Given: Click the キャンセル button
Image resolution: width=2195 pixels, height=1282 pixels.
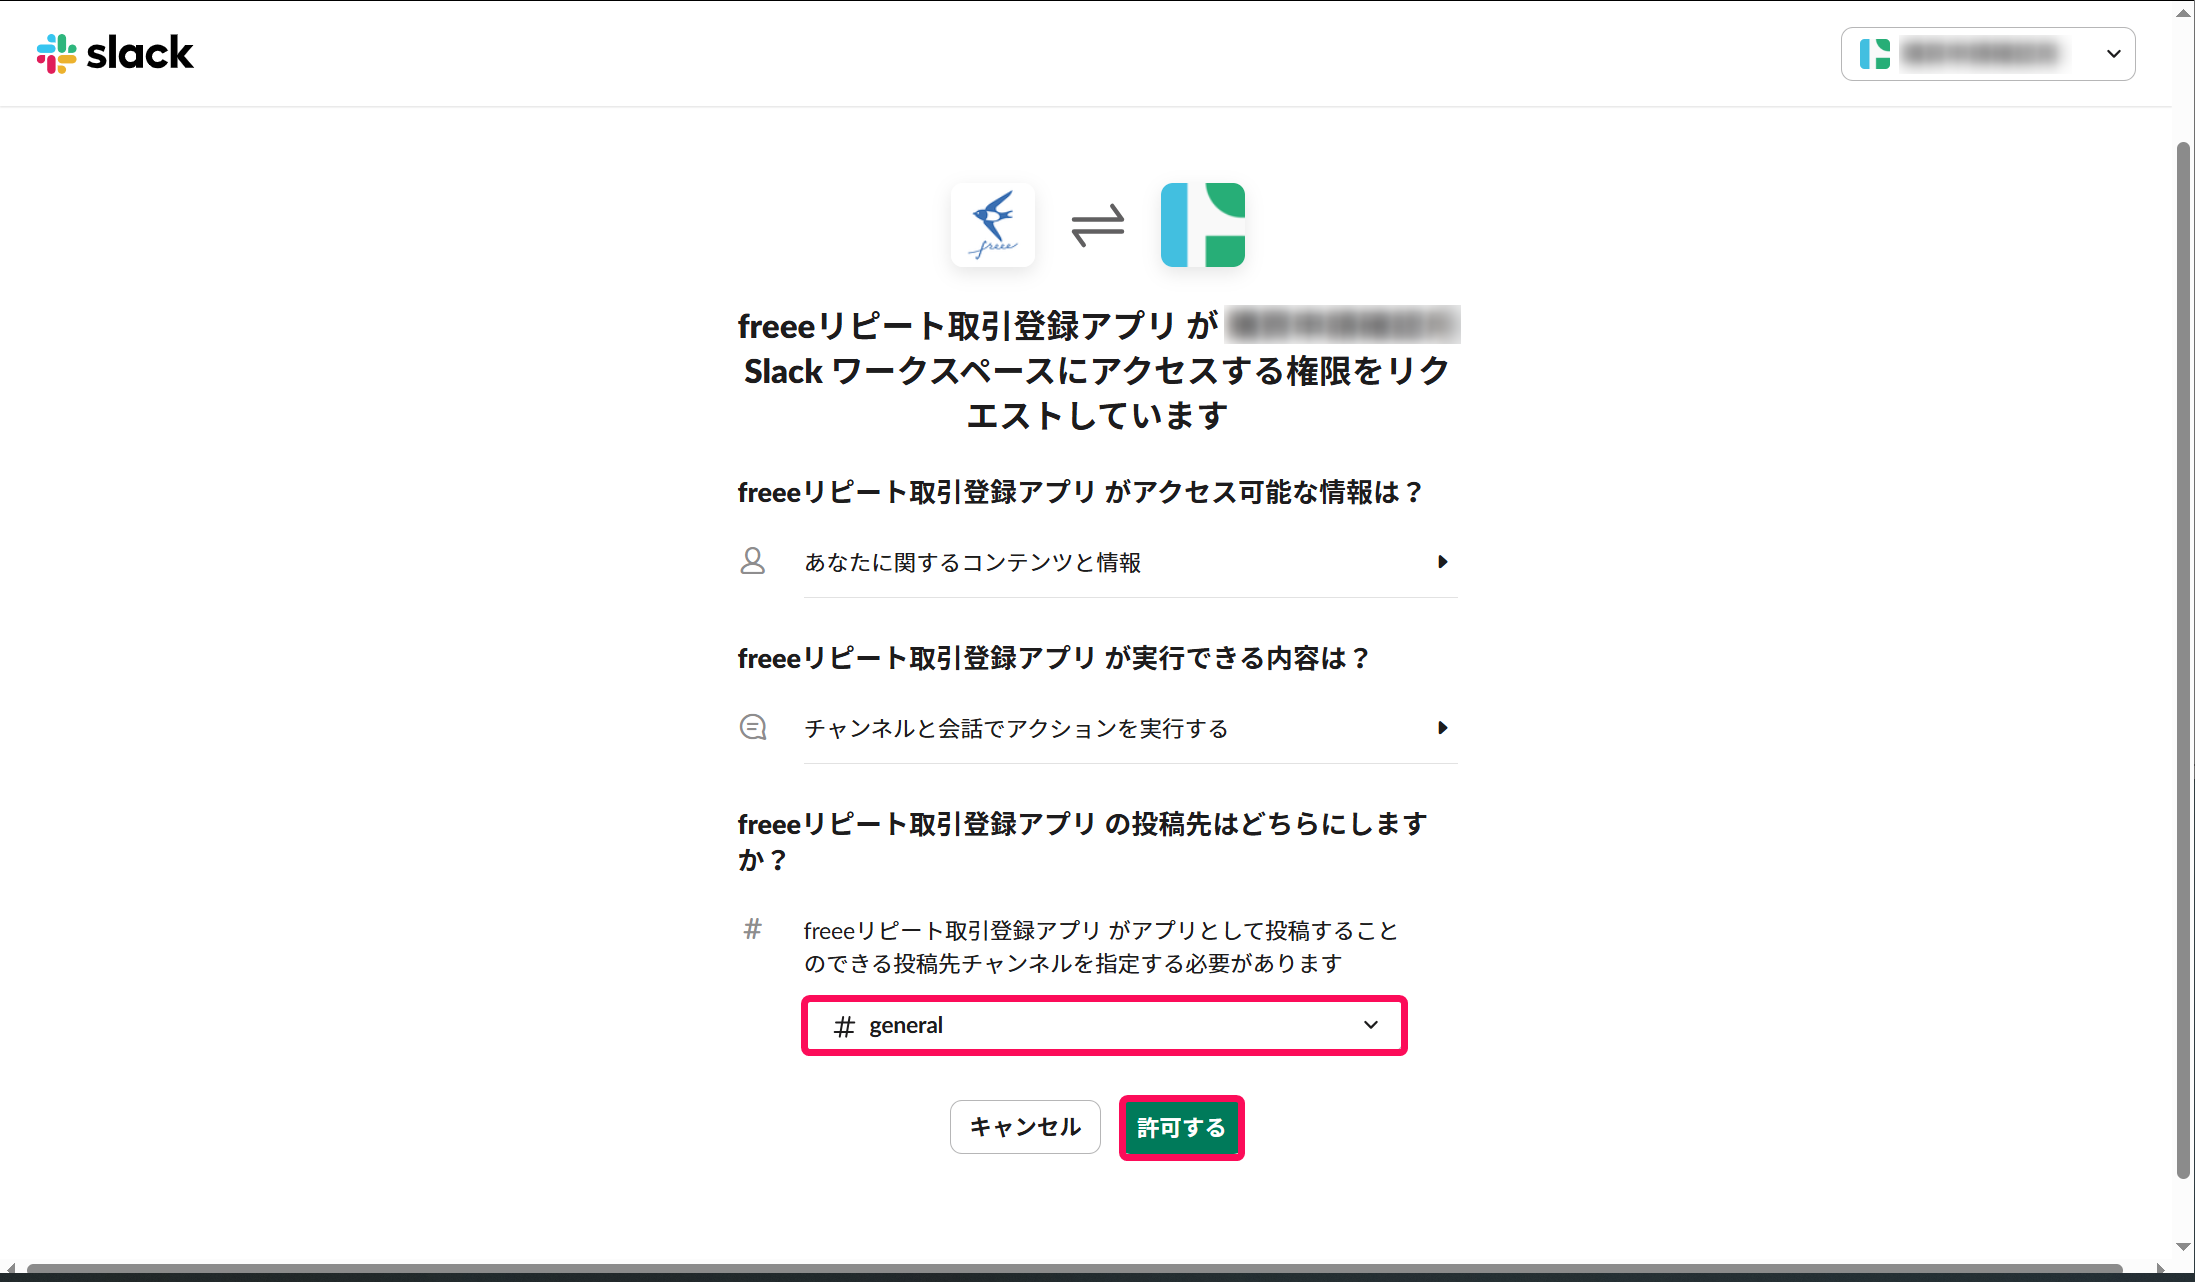Looking at the screenshot, I should pyautogui.click(x=1025, y=1127).
